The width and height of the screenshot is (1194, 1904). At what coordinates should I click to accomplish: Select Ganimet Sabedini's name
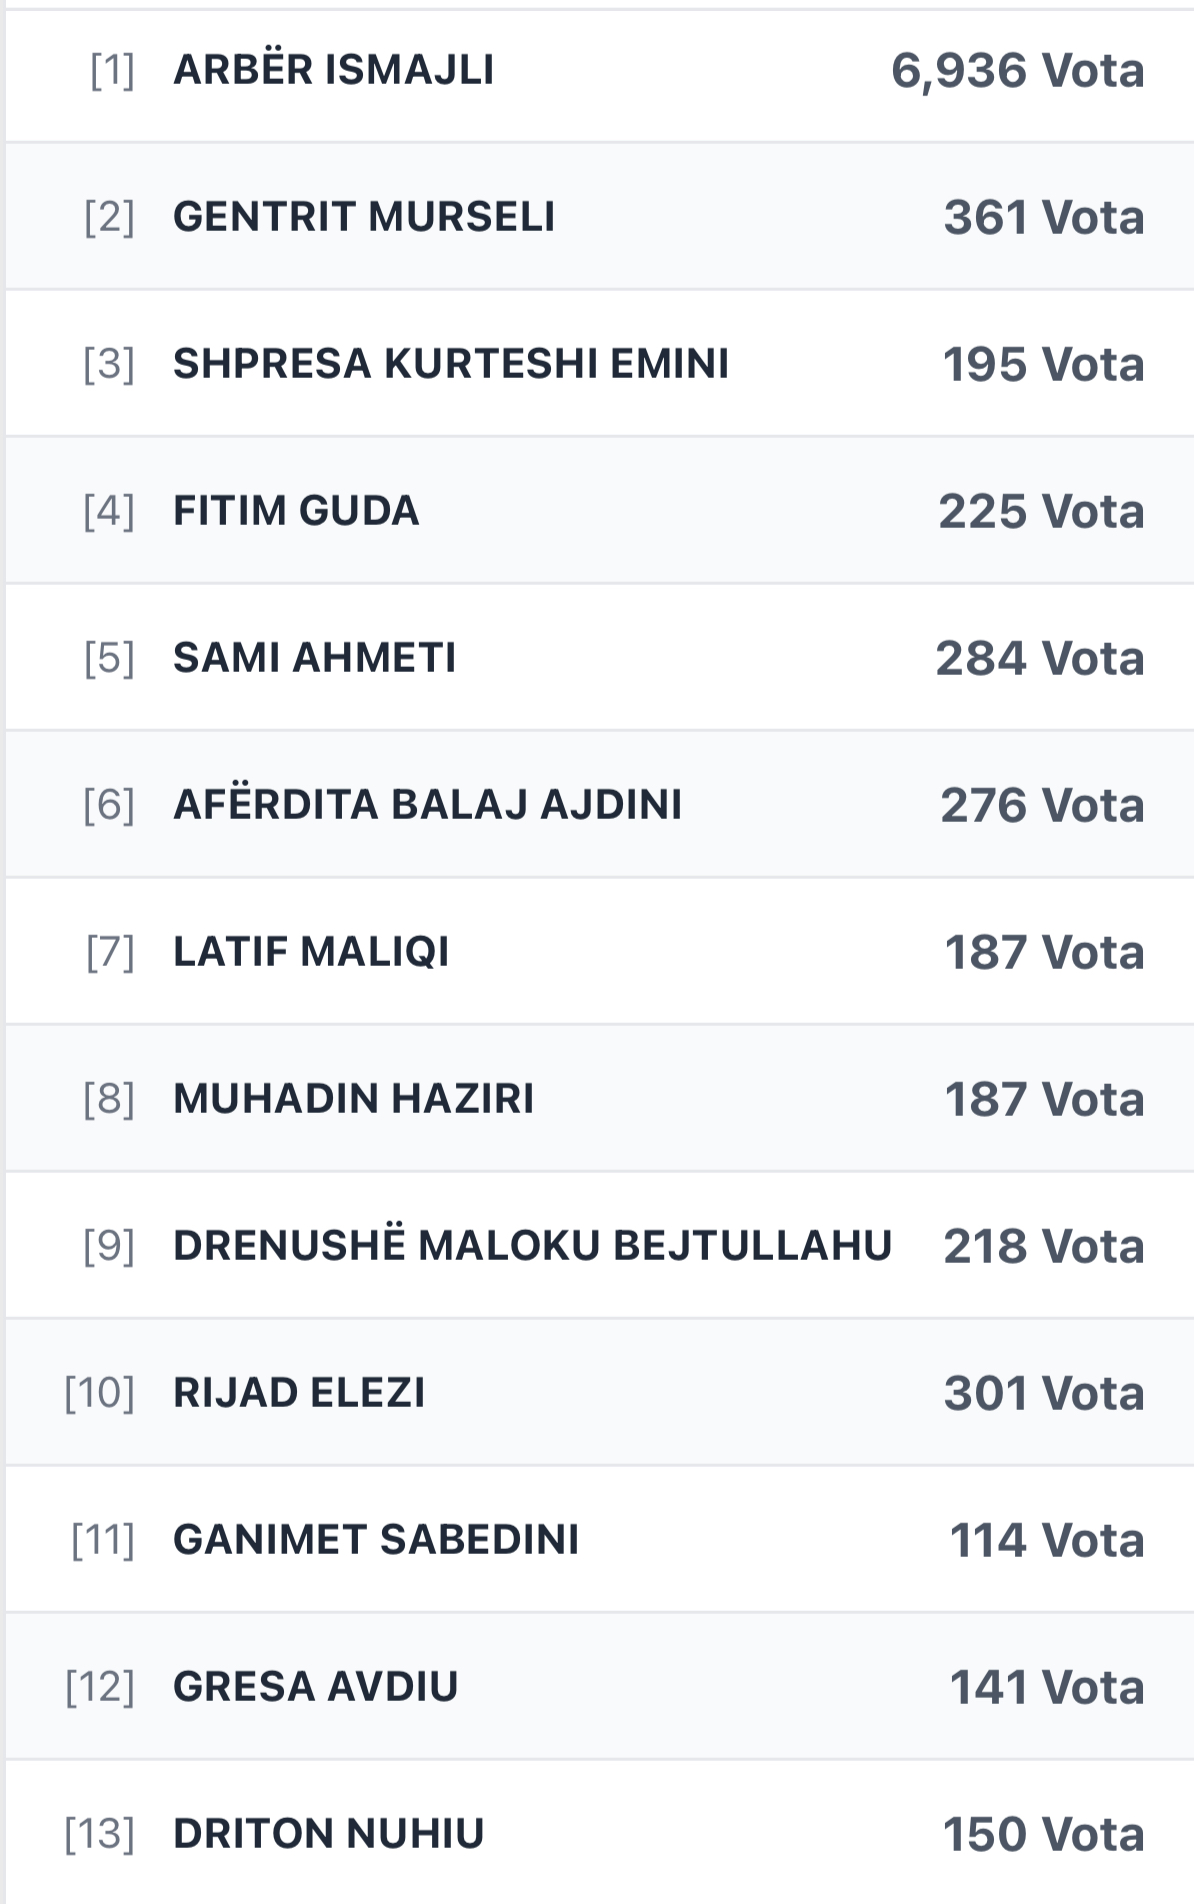[376, 1540]
